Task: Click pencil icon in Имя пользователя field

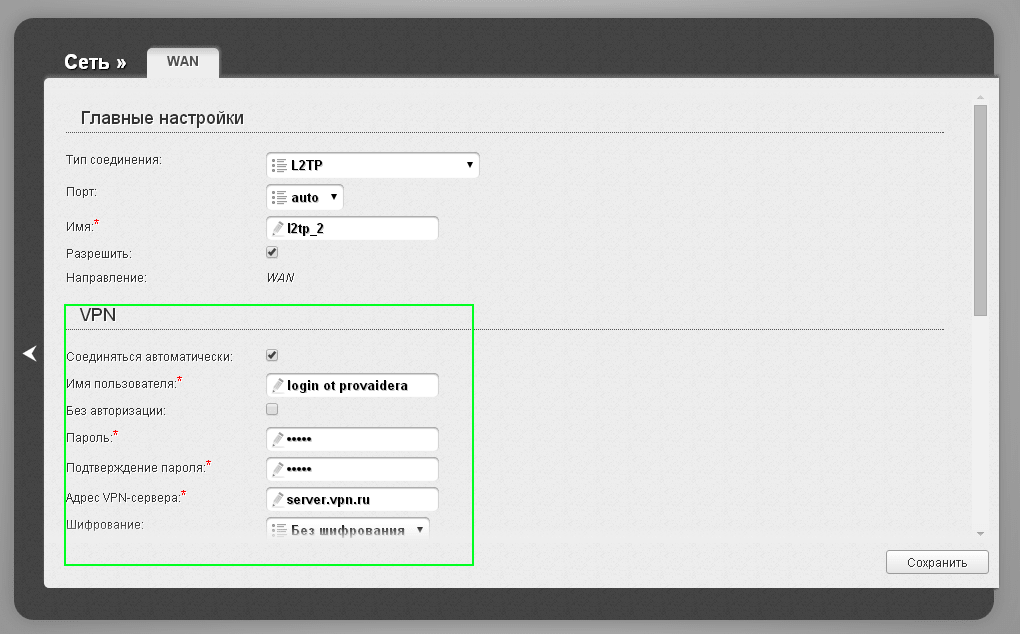Action: (278, 385)
